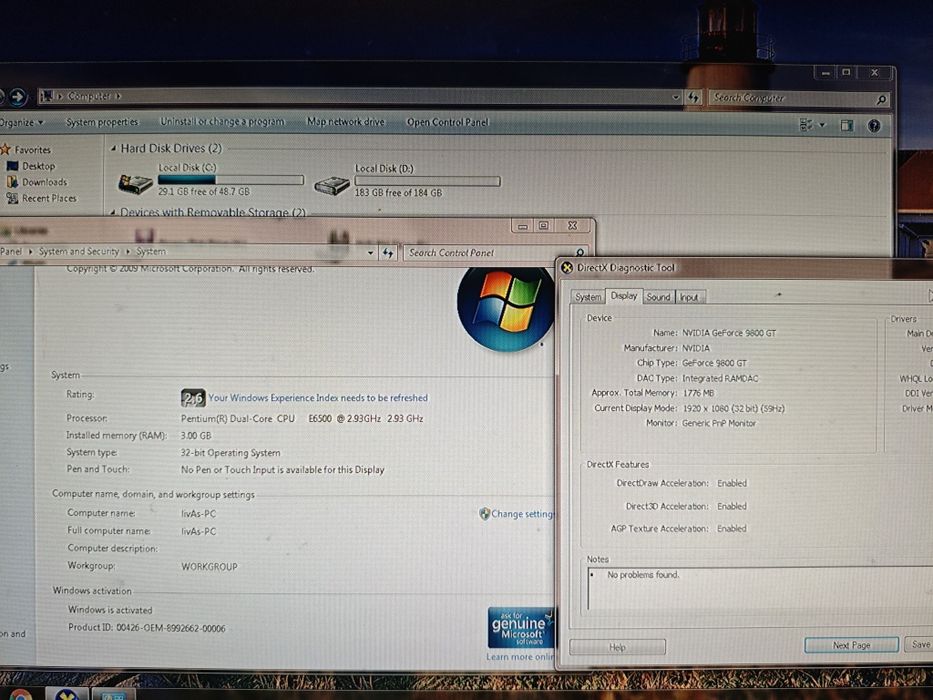Click the Help button in DirectX tool
Viewport: 933px width, 700px height.
pos(617,647)
